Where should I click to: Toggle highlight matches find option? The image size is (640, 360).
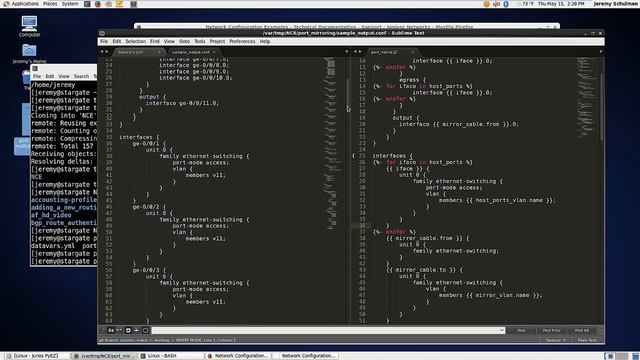(x=145, y=330)
